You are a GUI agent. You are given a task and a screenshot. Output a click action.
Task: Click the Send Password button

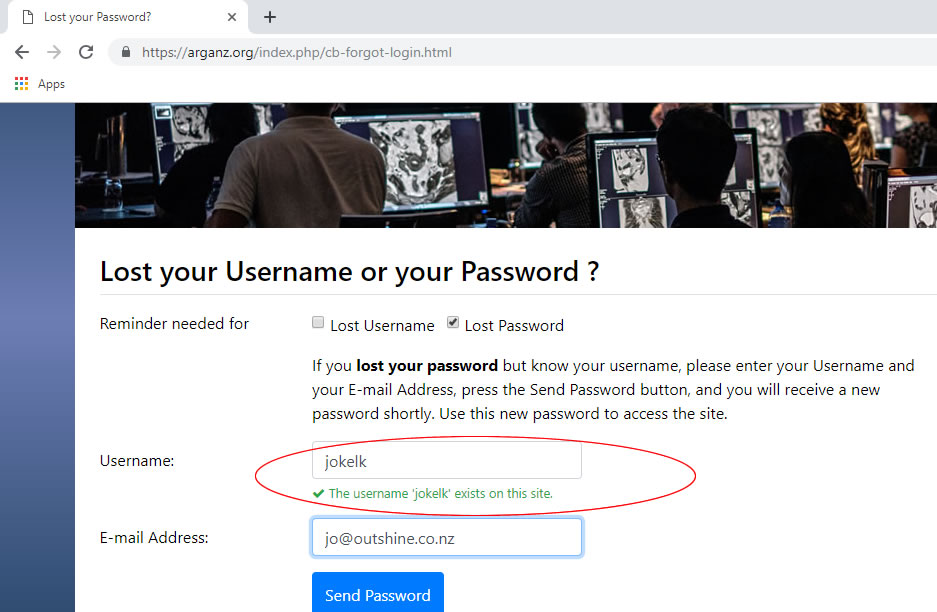(x=378, y=592)
